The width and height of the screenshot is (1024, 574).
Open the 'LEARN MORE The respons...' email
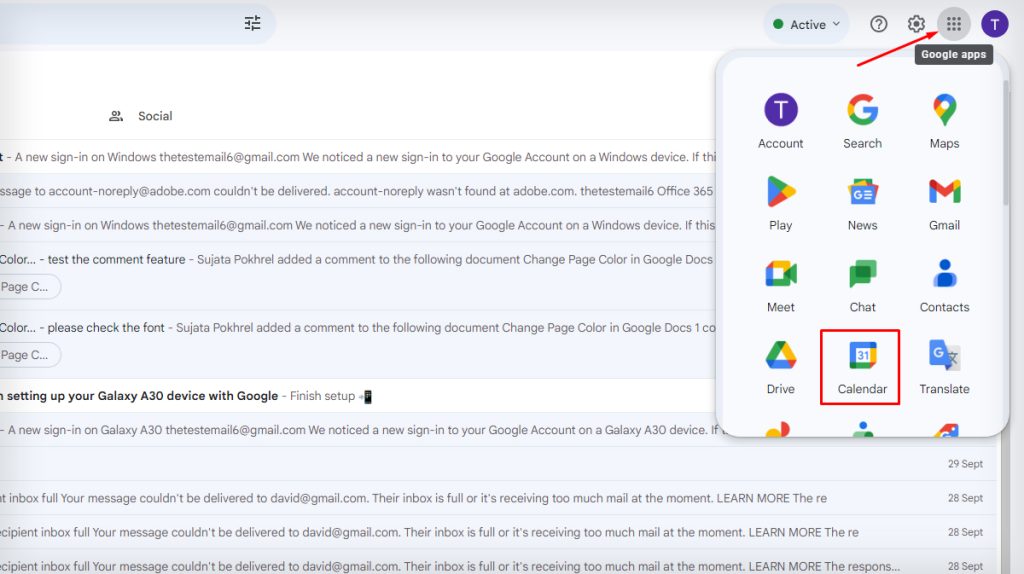[x=498, y=566]
